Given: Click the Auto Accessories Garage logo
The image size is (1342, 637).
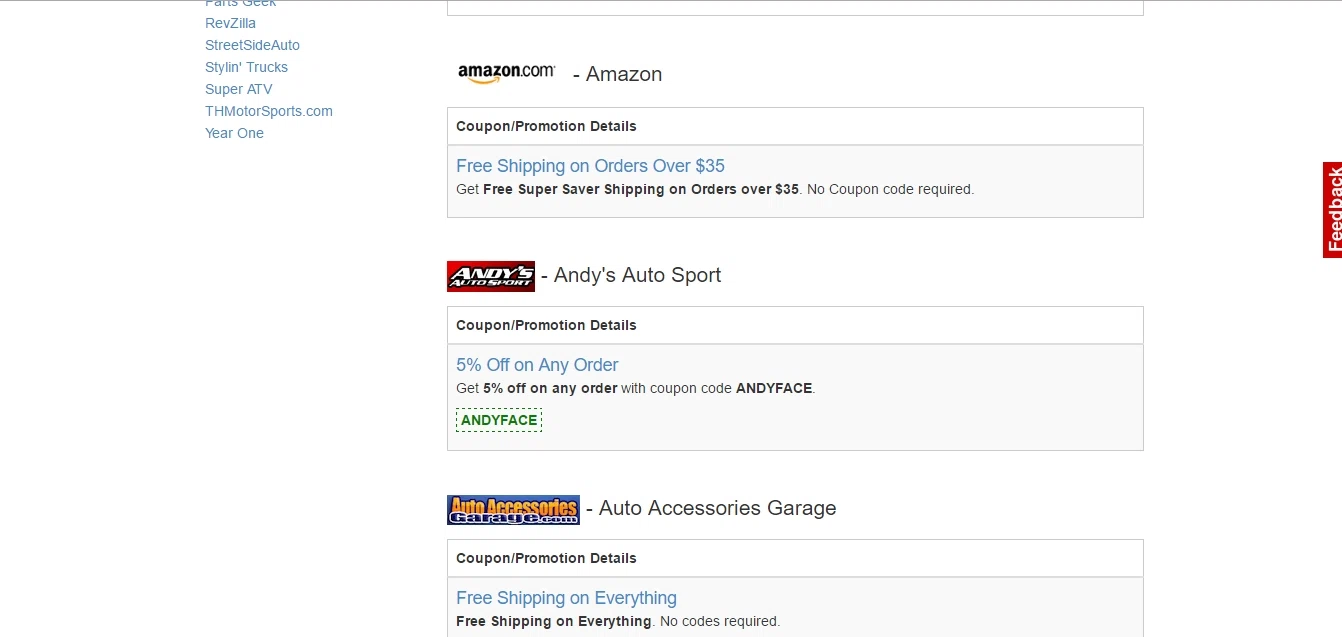Looking at the screenshot, I should (513, 510).
